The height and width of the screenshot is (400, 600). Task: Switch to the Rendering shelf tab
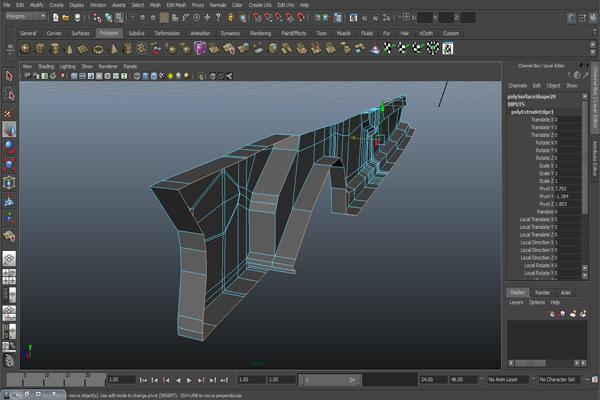[x=260, y=33]
